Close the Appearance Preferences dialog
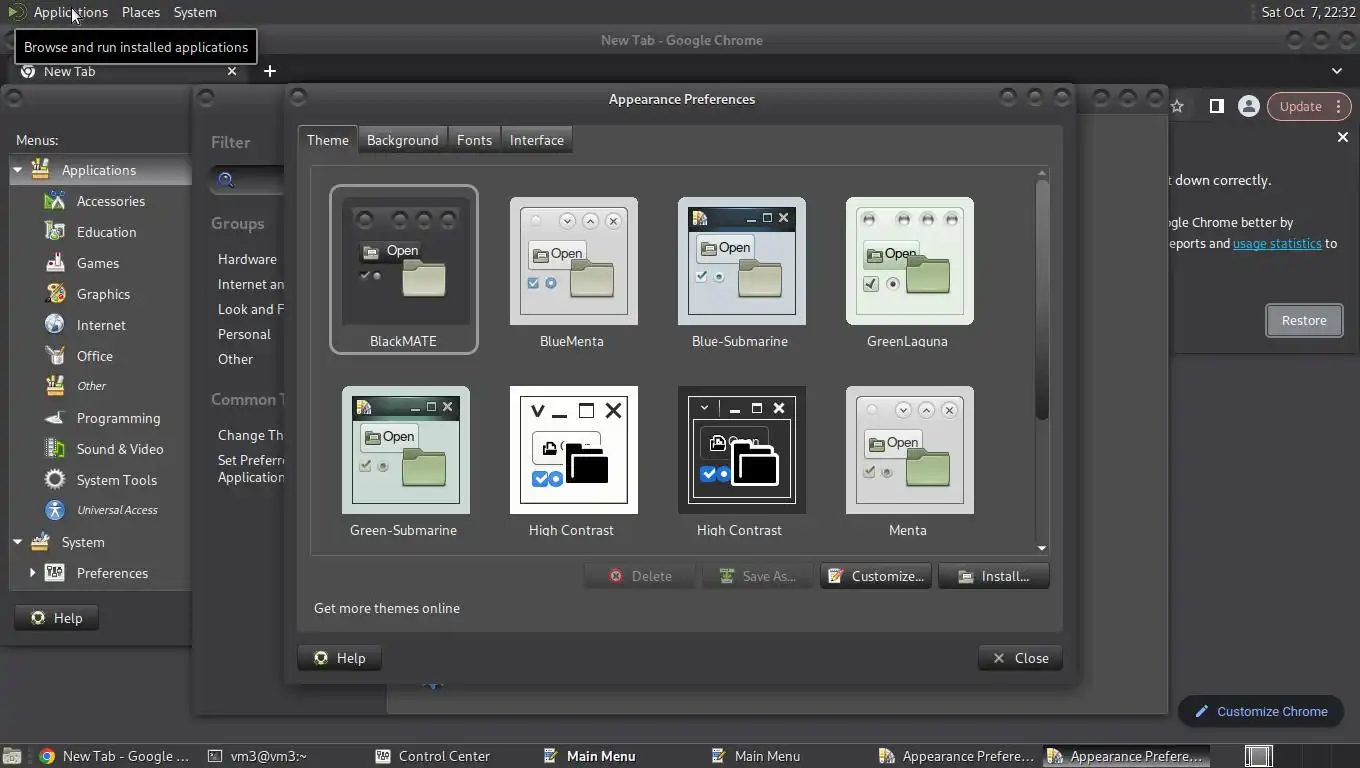 point(1020,658)
